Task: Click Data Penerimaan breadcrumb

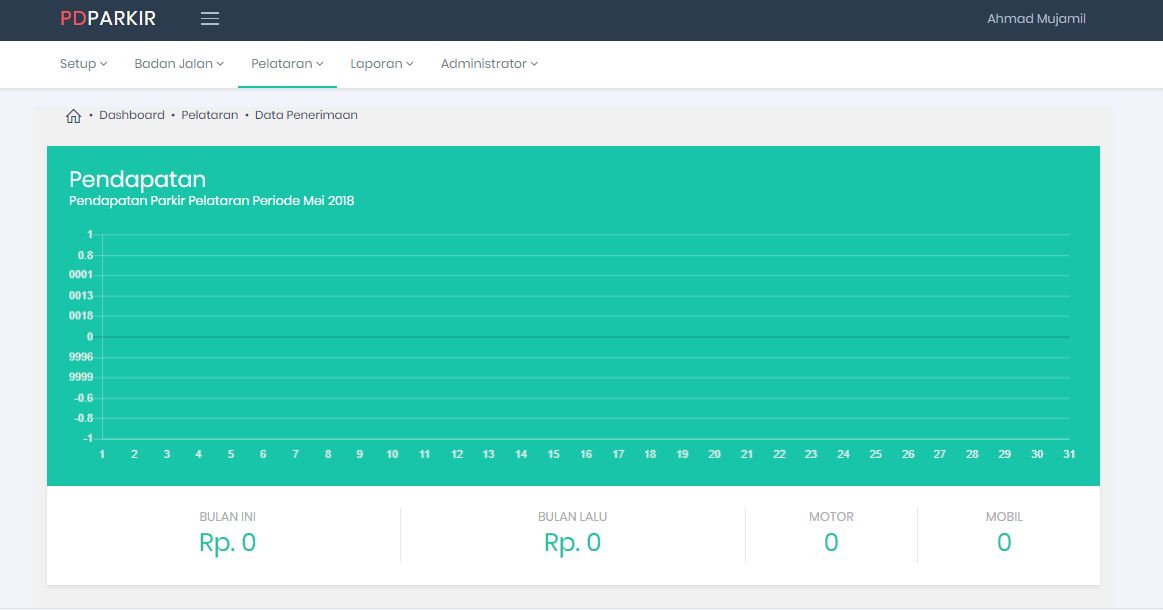Action: (306, 116)
